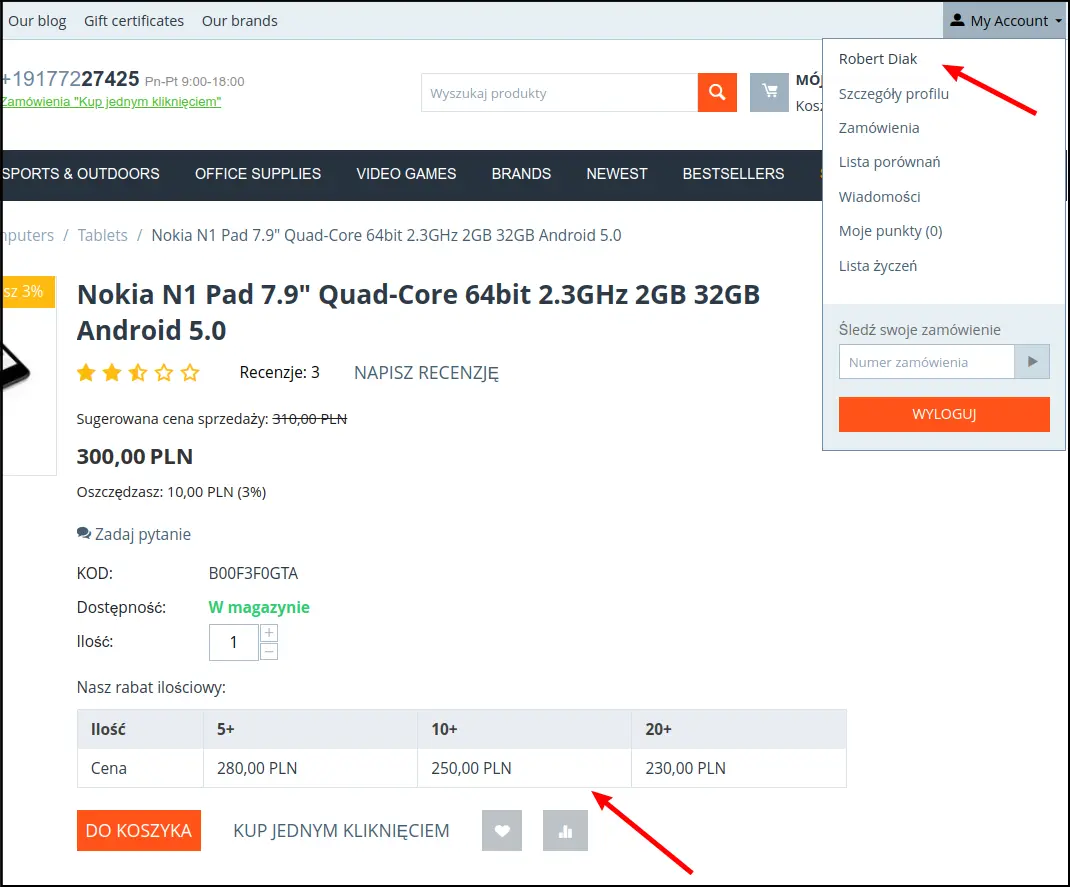Click the orange search magnifier button
This screenshot has height=887, width=1070.
pyautogui.click(x=717, y=92)
